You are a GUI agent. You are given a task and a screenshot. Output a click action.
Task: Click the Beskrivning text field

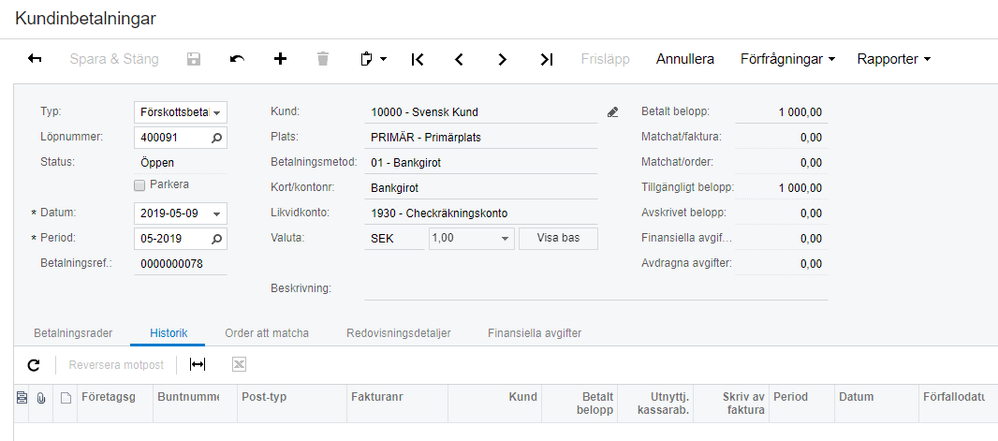tap(596, 288)
